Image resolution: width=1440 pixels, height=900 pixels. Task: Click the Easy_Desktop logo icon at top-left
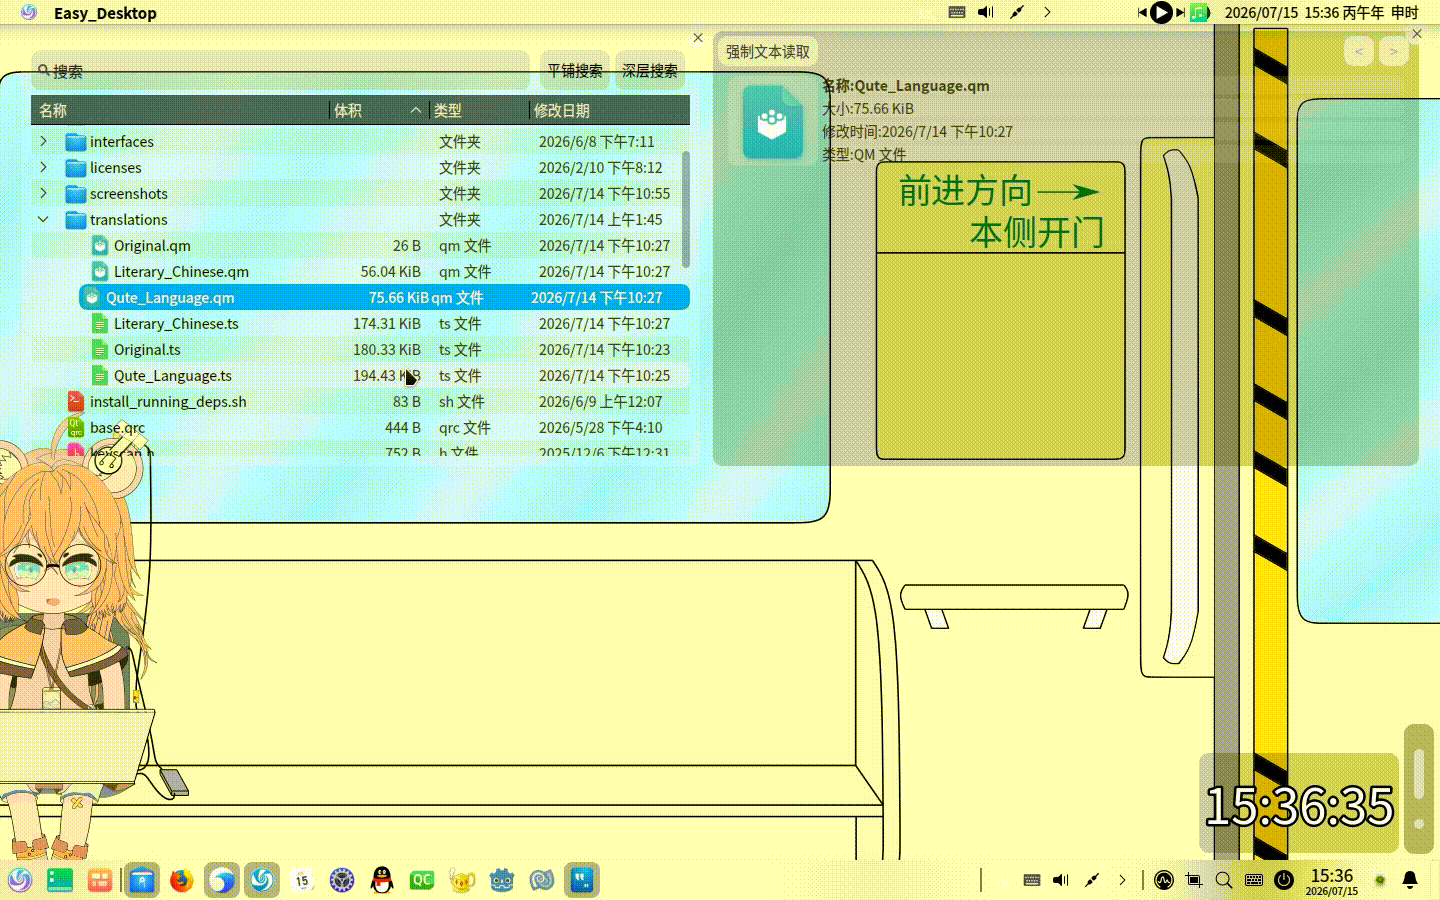click(x=29, y=12)
